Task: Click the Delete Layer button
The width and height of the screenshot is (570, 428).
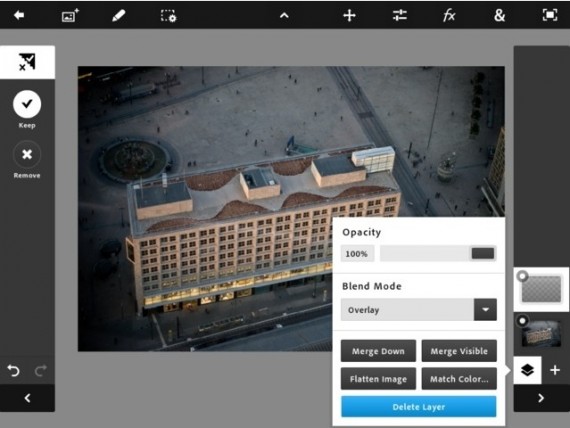Action: [418, 407]
